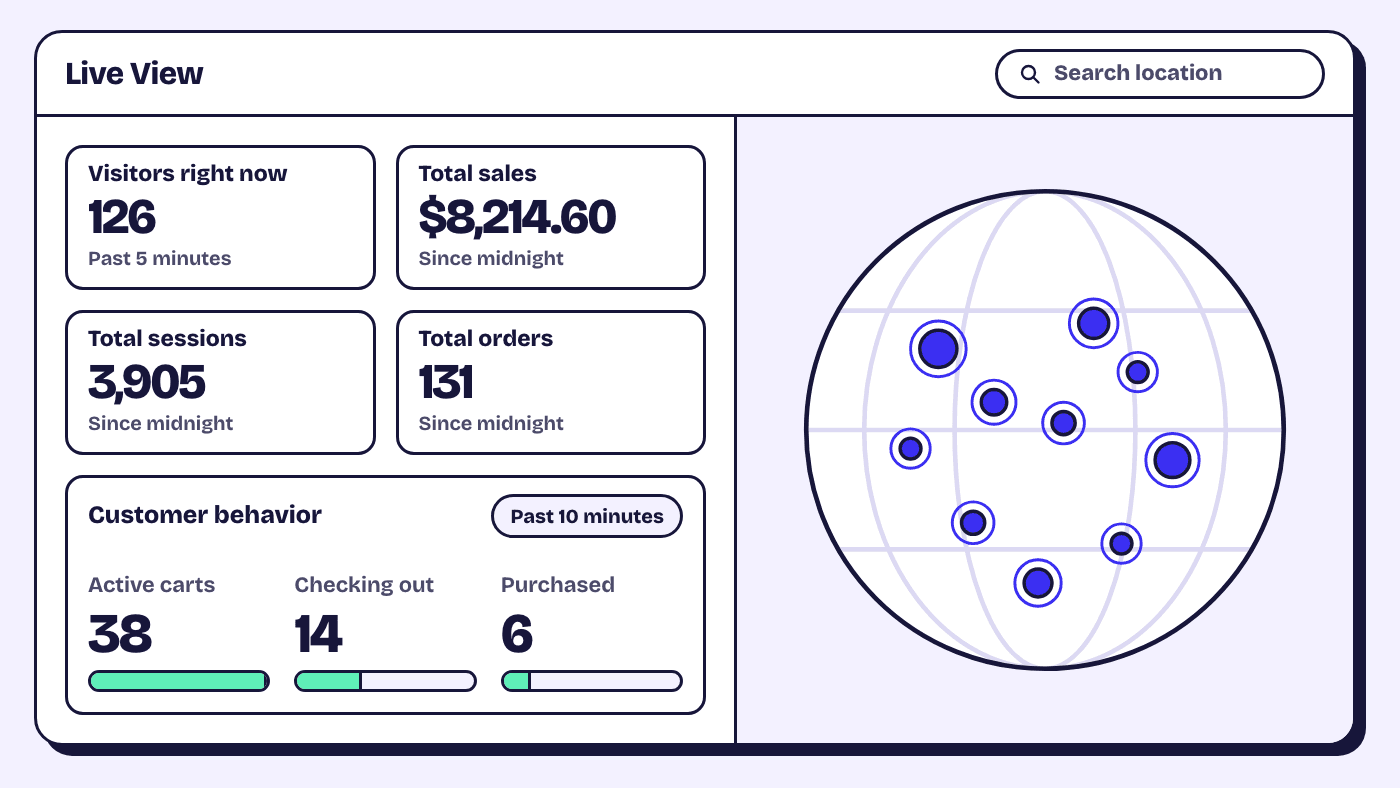Open the Past 10 minutes time filter
The width and height of the screenshot is (1400, 788).
[x=587, y=517]
